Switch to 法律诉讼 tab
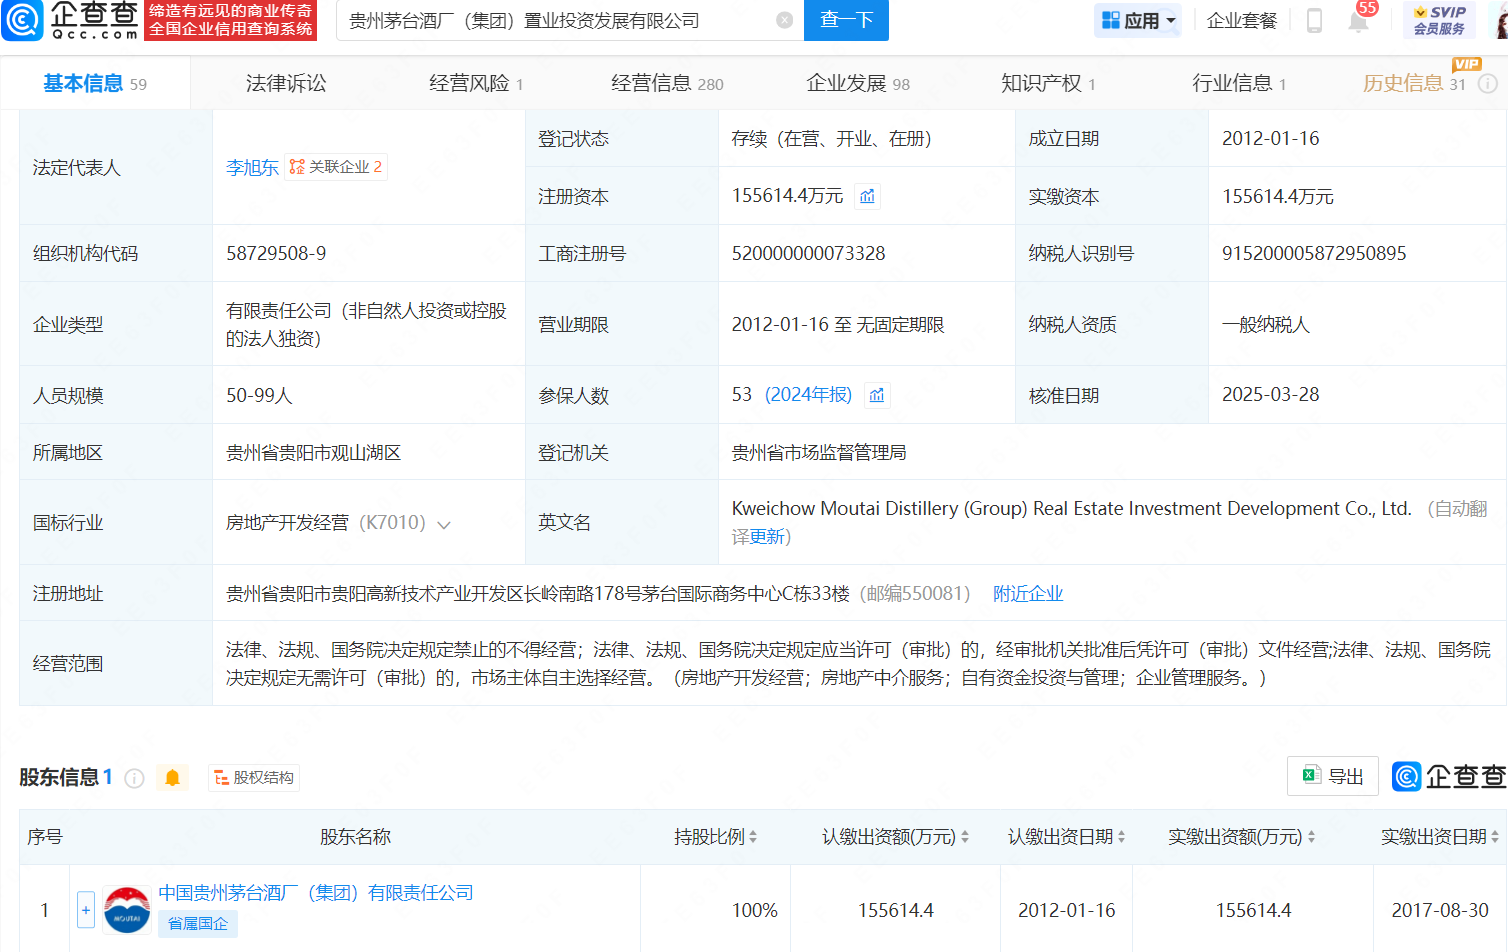This screenshot has height=952, width=1508. click(x=286, y=83)
